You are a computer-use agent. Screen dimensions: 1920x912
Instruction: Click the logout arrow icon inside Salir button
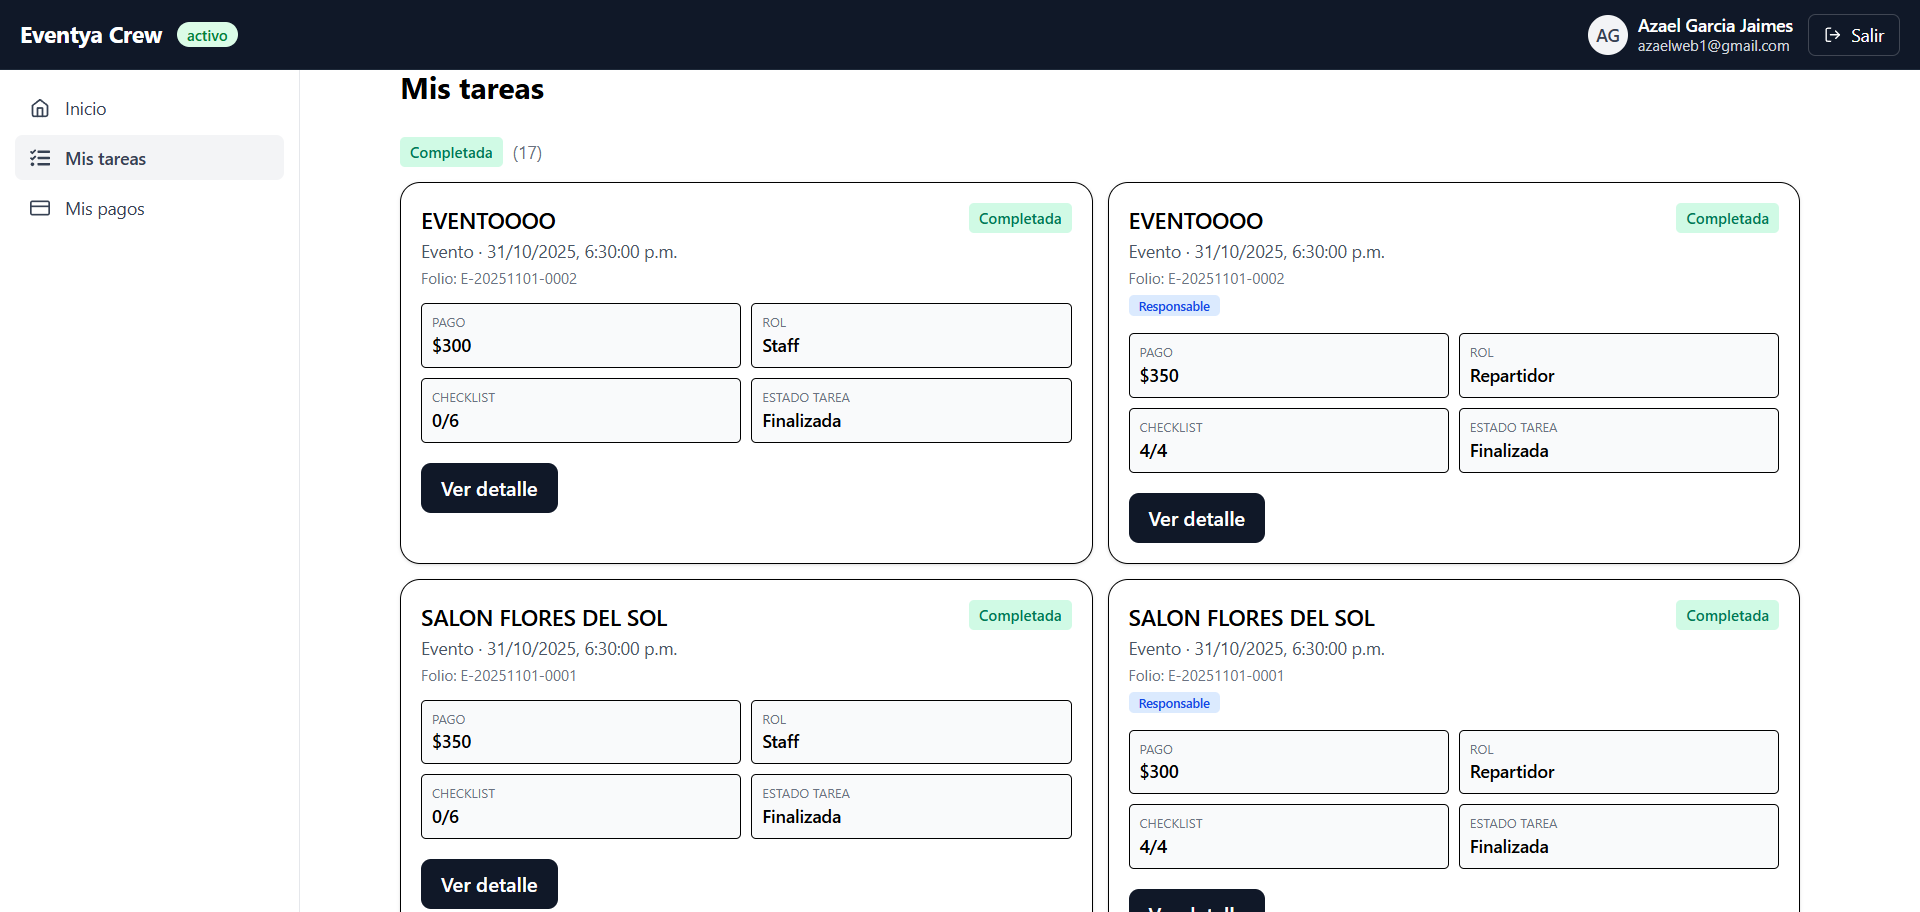tap(1834, 34)
